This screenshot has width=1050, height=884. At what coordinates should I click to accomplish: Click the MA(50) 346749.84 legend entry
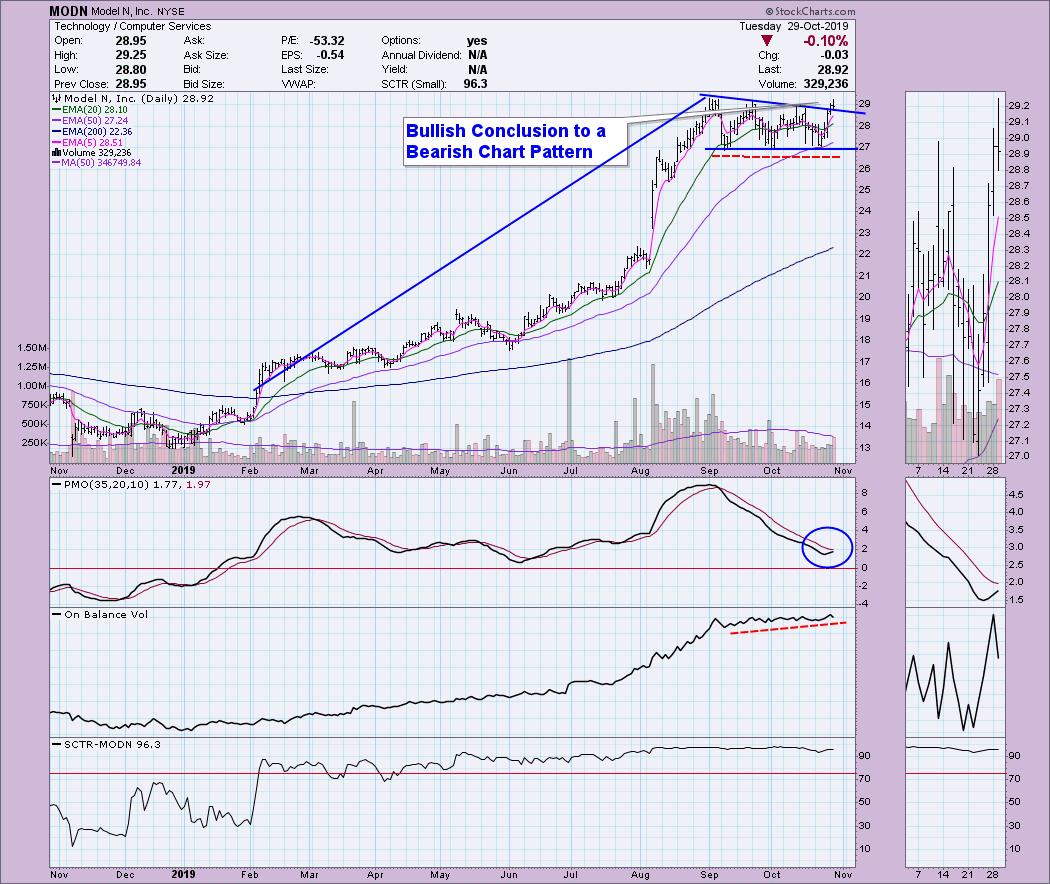pyautogui.click(x=101, y=163)
